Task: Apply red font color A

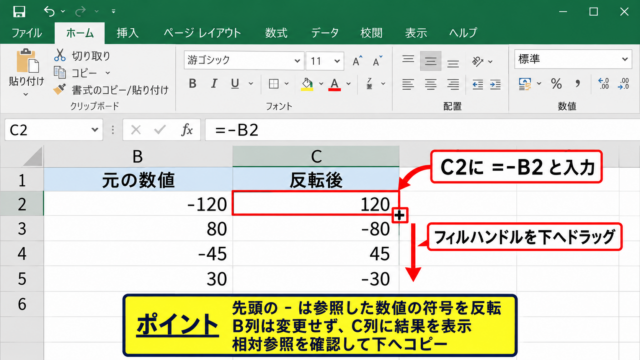Action: tap(334, 84)
